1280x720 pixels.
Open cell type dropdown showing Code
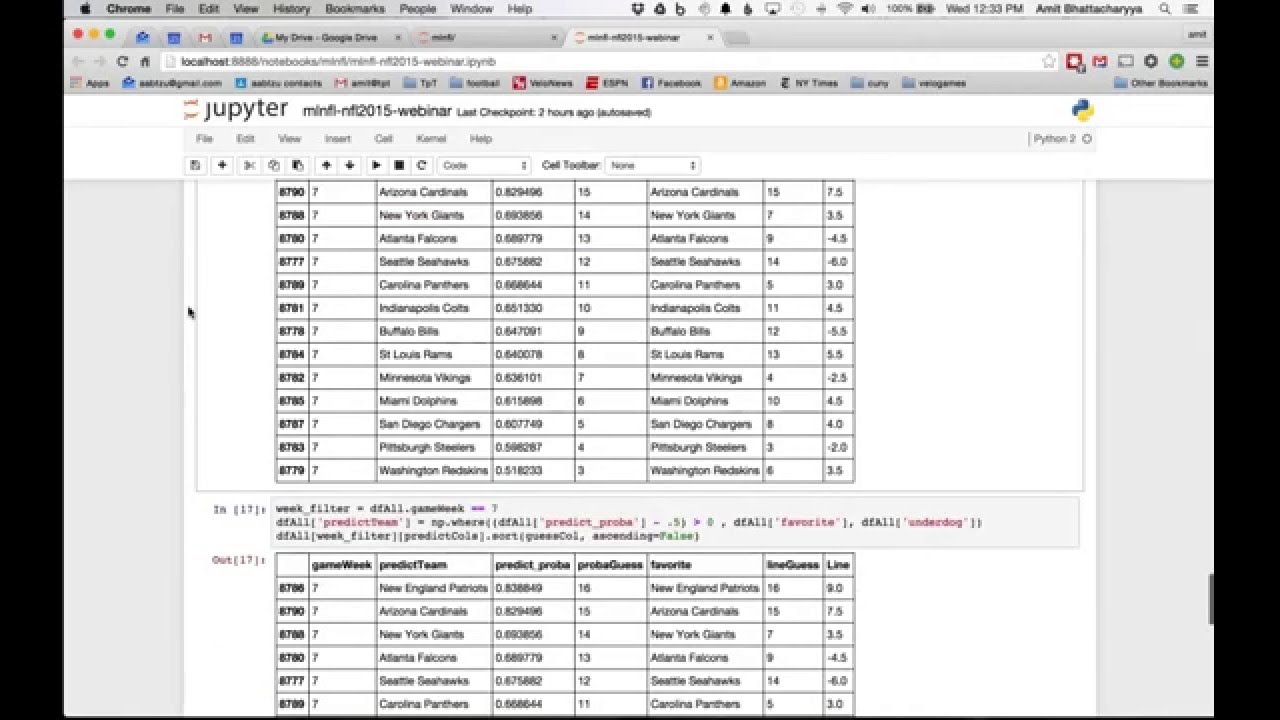tap(484, 165)
